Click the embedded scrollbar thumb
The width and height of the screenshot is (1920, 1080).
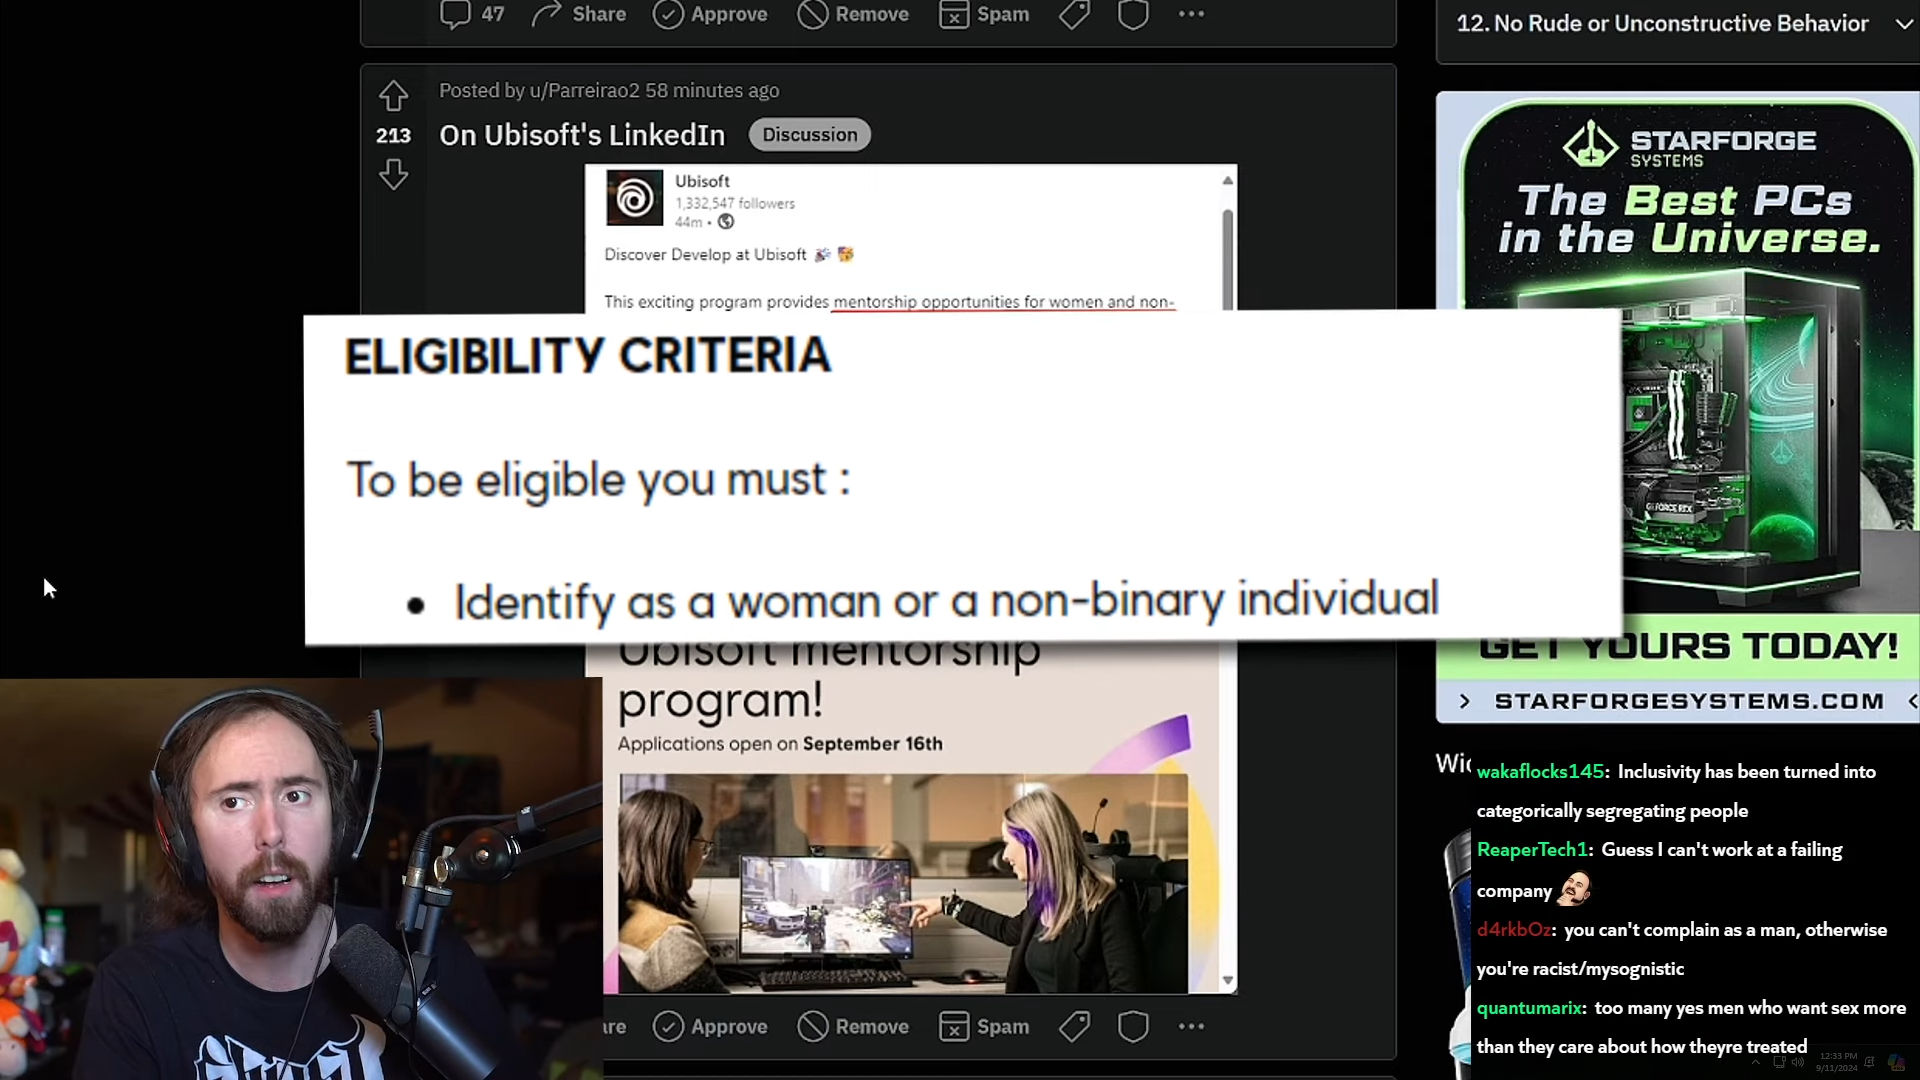[x=1227, y=260]
